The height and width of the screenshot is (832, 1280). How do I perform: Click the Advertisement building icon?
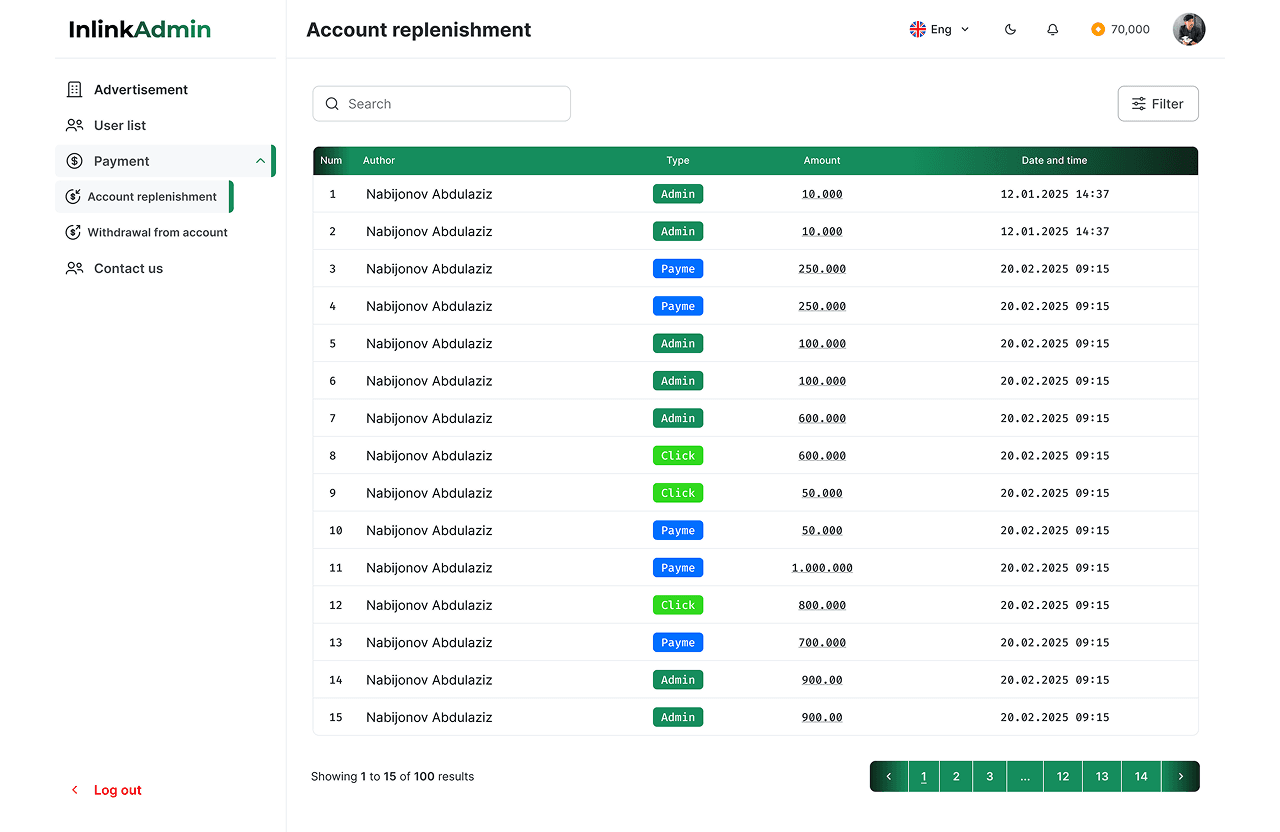tap(74, 90)
